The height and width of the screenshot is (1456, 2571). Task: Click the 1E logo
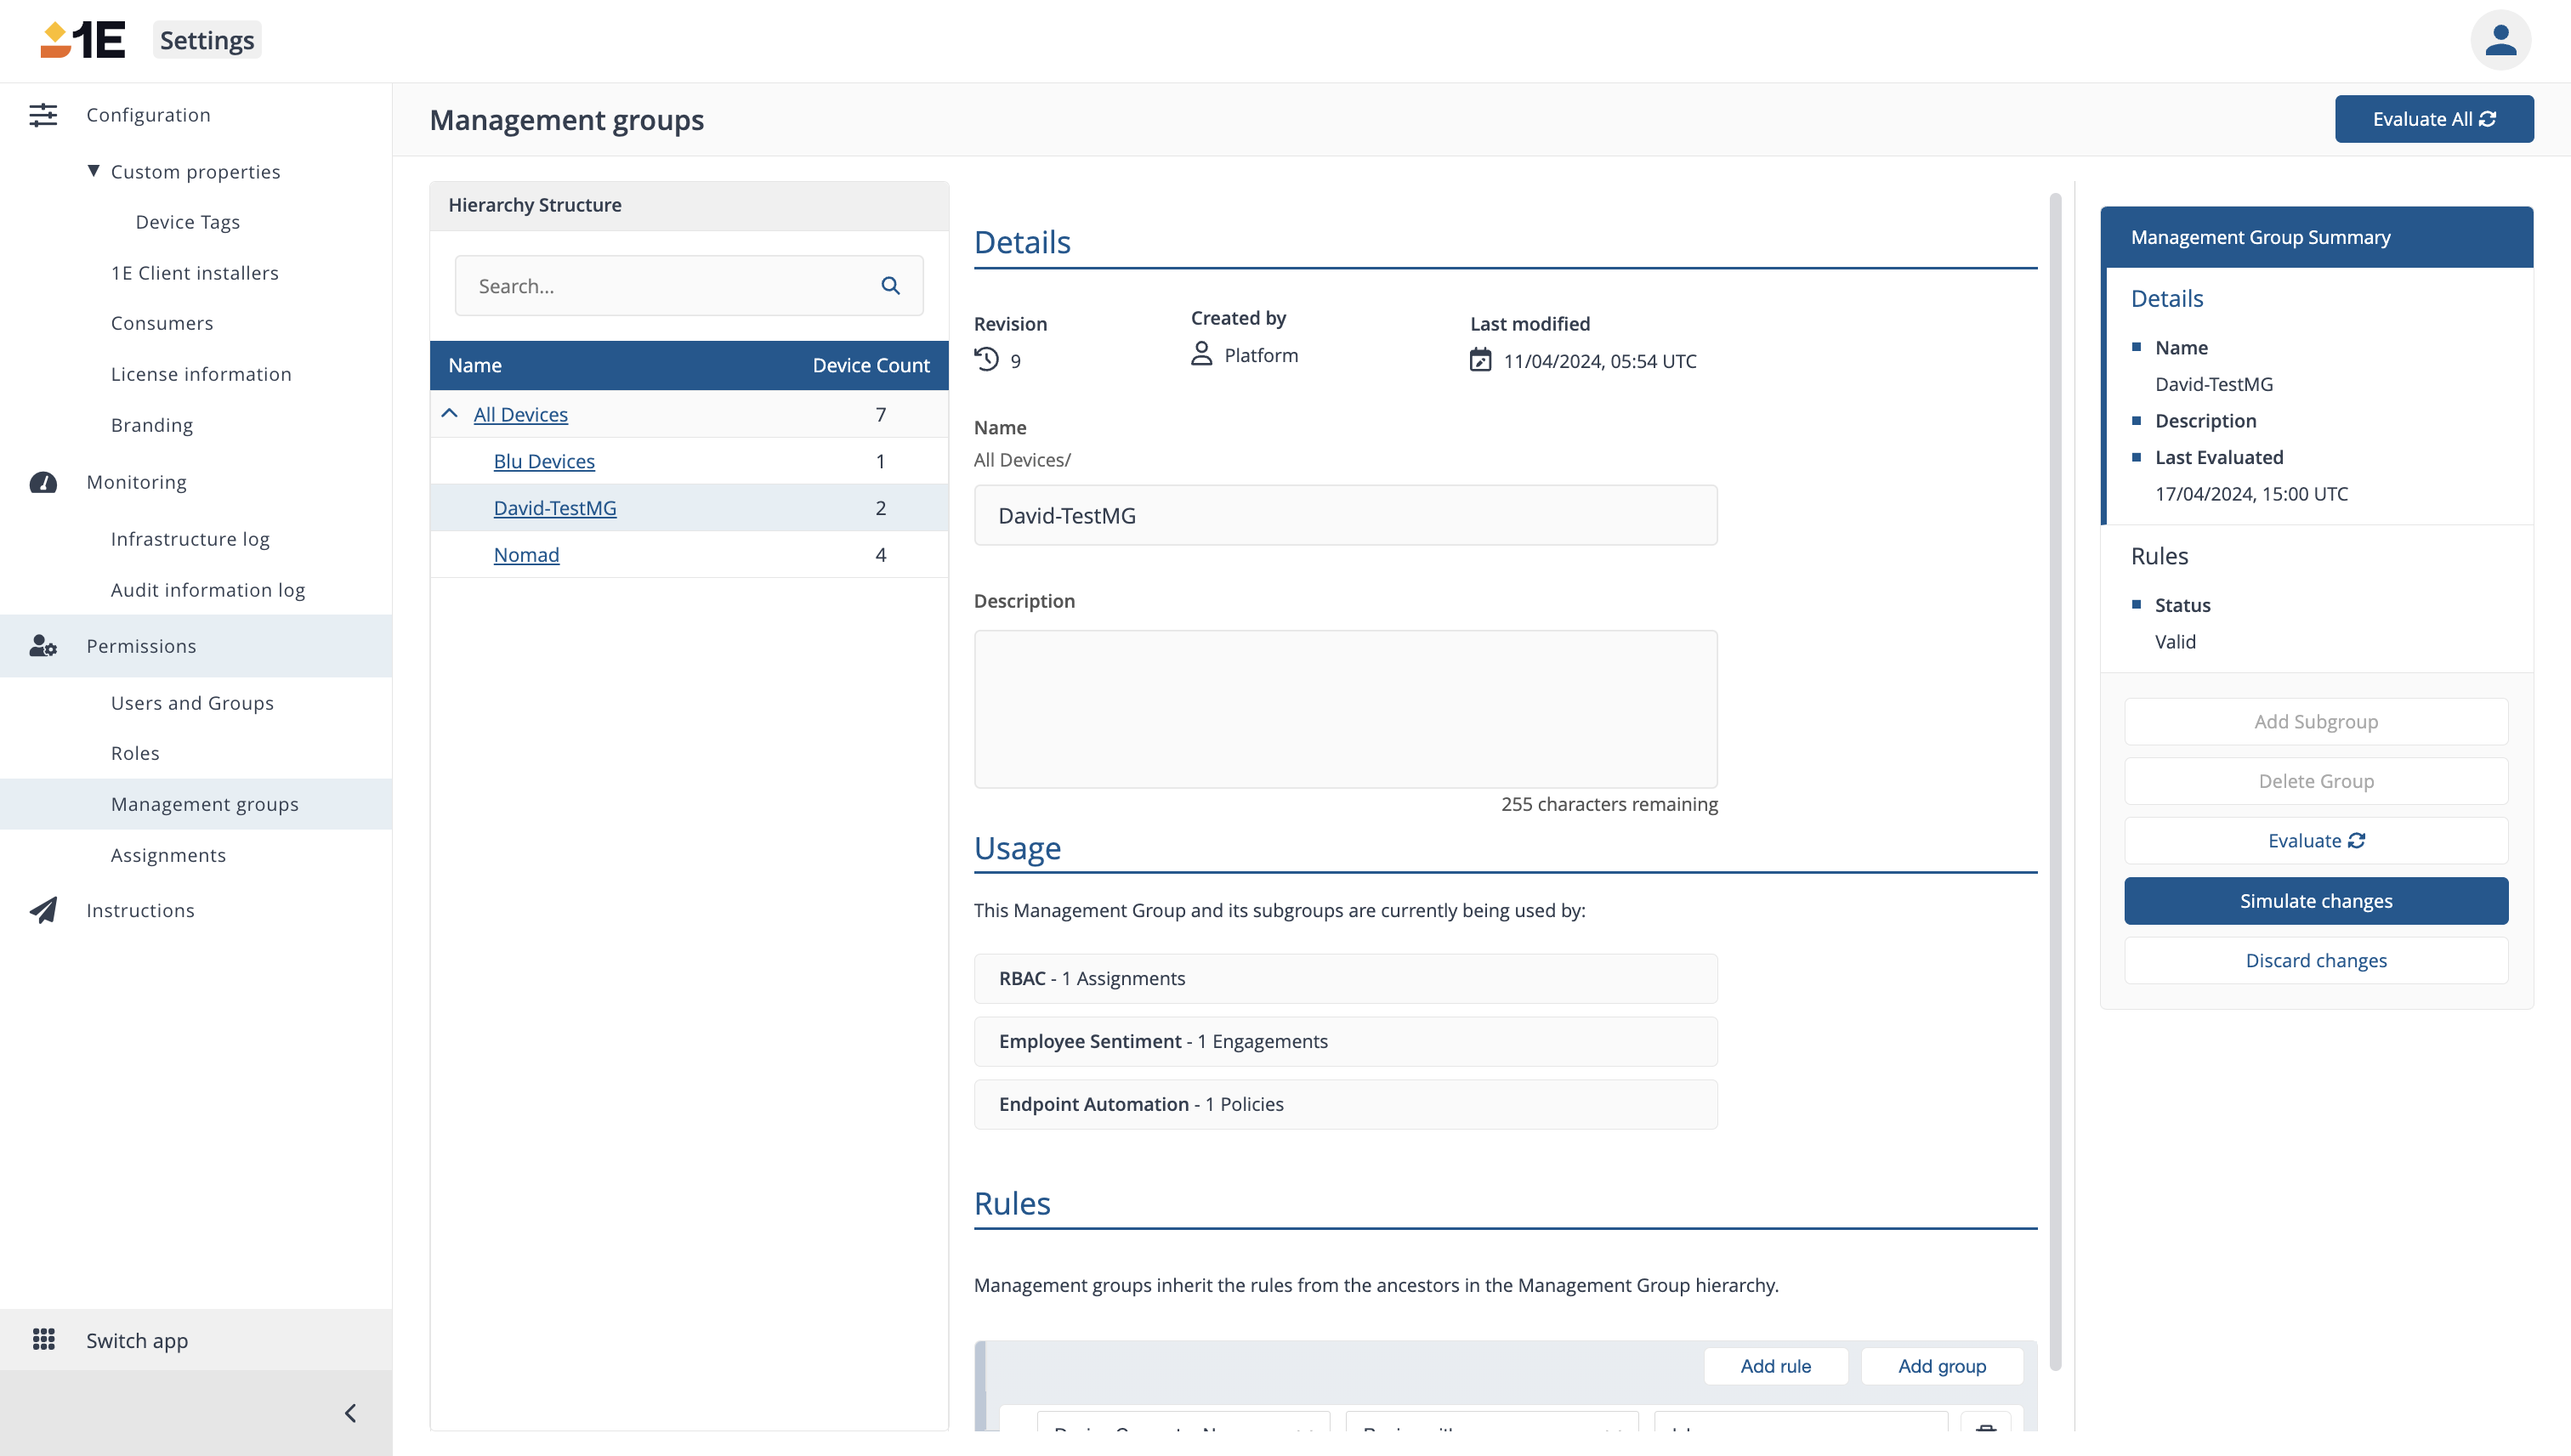(x=83, y=41)
